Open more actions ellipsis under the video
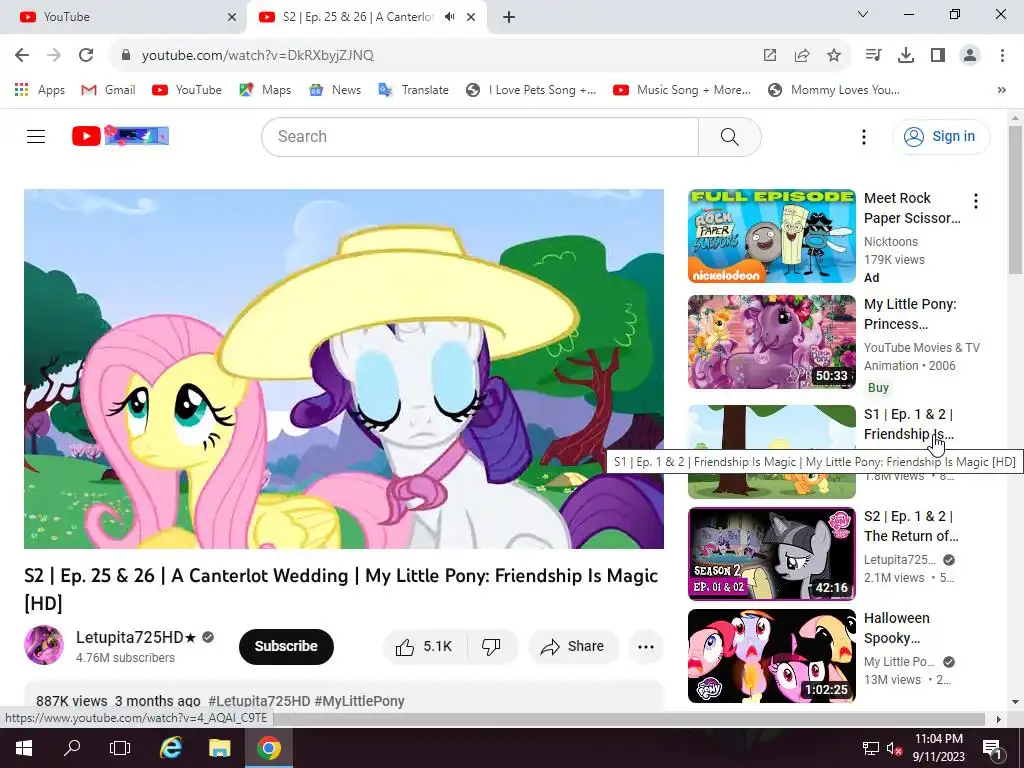 [x=645, y=647]
